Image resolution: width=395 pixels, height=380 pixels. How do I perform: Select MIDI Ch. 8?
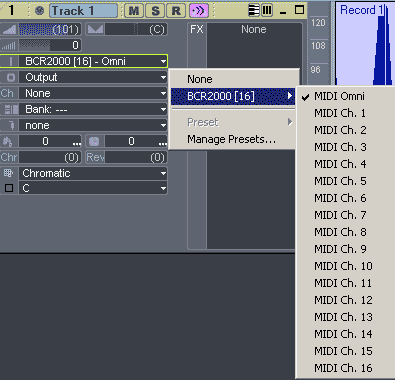[x=346, y=232]
